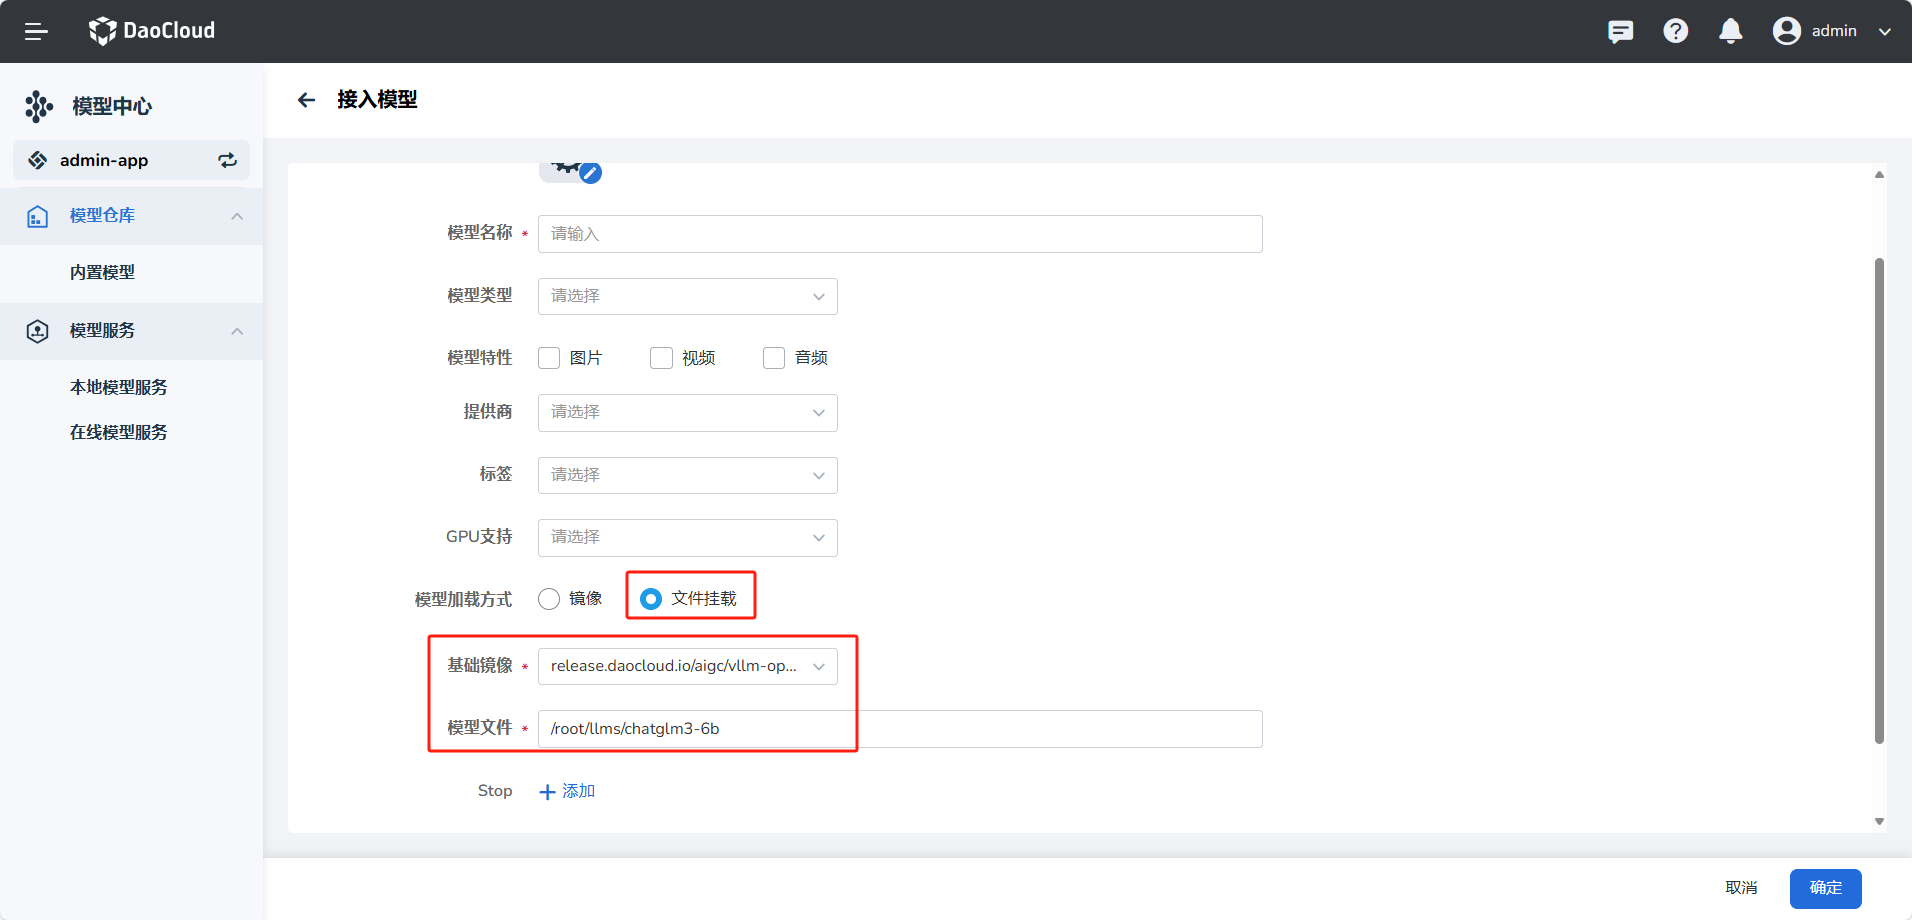Switch workspace using the swap icon
Viewport: 1912px width, 920px height.
click(x=228, y=160)
